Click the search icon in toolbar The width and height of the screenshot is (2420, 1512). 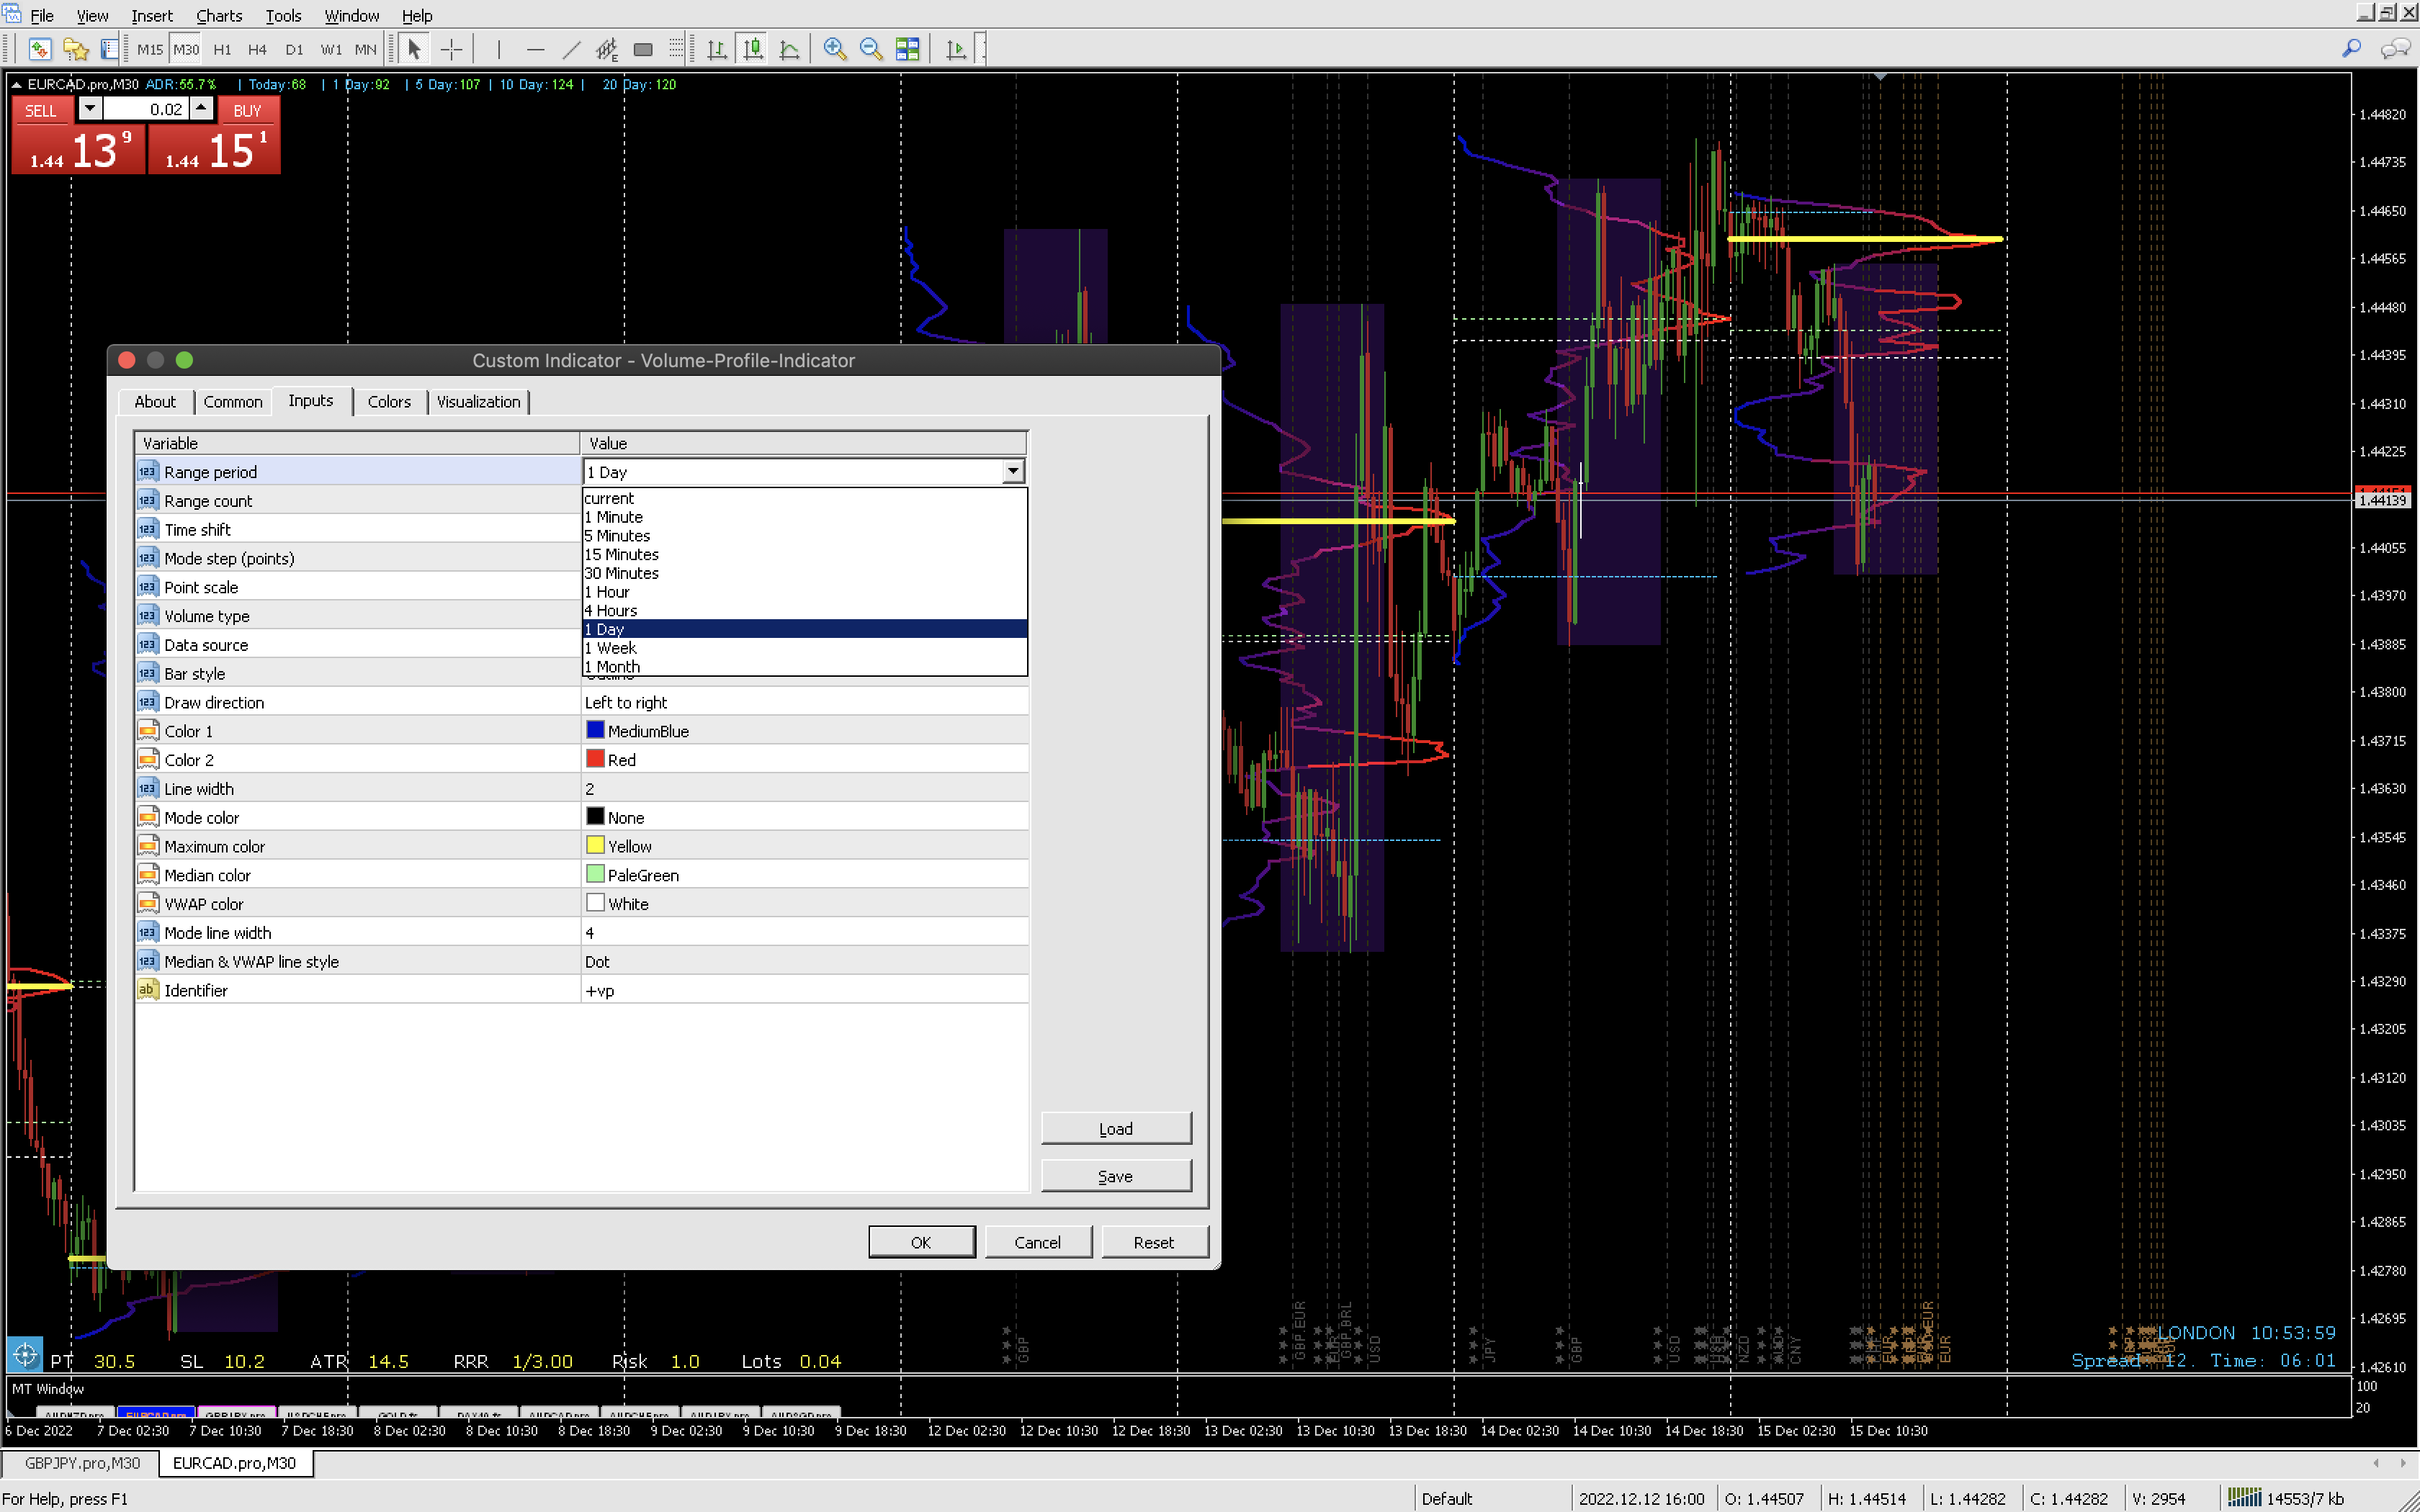pos(2351,48)
